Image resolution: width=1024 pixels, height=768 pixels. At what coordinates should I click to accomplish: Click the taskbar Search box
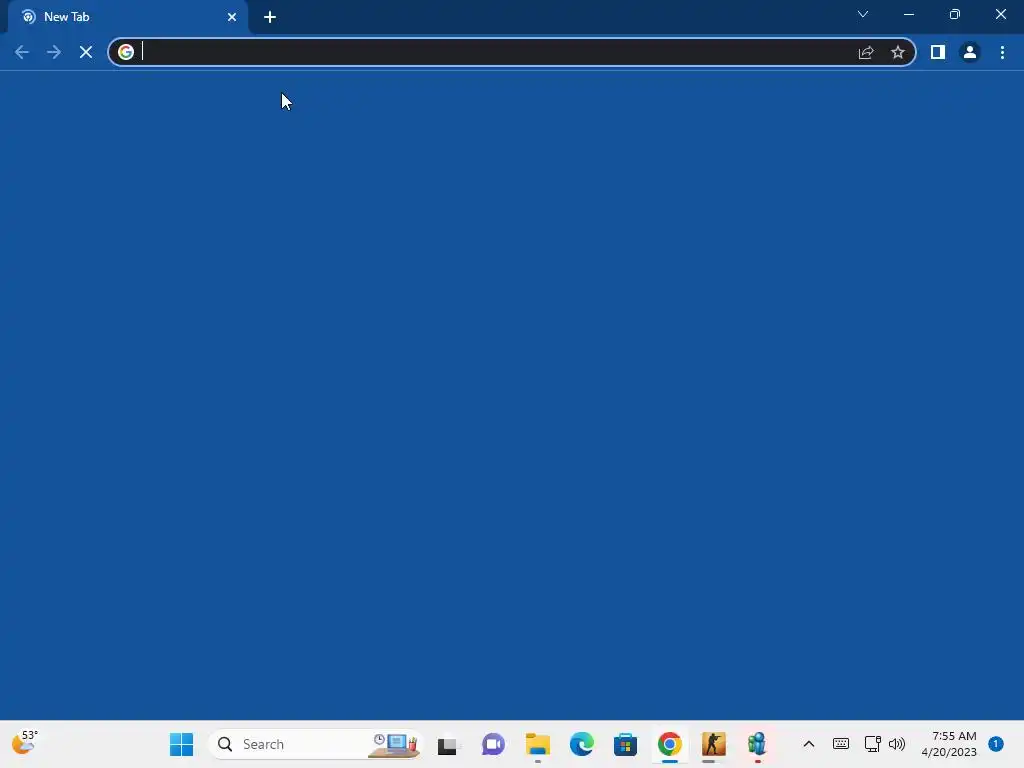tap(315, 744)
